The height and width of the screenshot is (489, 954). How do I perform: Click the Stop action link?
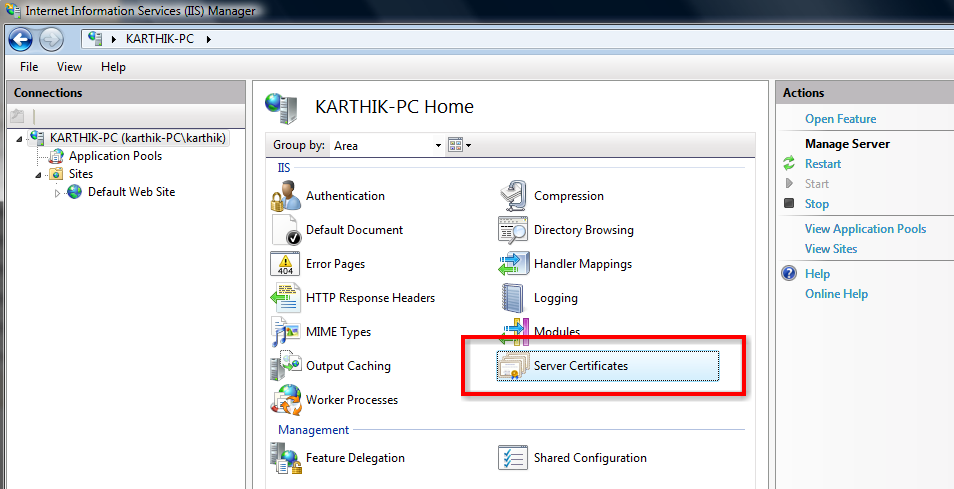click(x=816, y=204)
